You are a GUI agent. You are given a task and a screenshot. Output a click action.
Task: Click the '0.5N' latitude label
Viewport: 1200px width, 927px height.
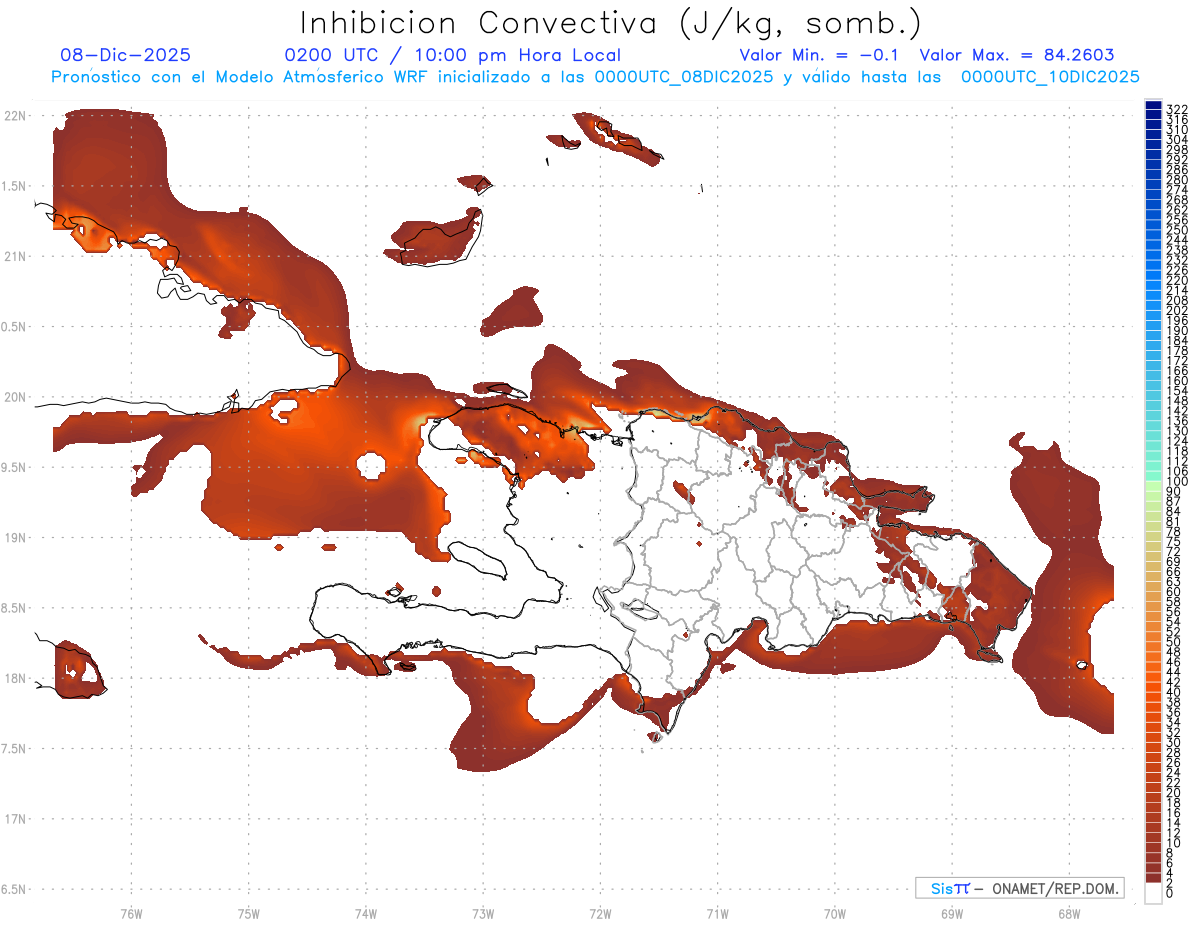14,327
